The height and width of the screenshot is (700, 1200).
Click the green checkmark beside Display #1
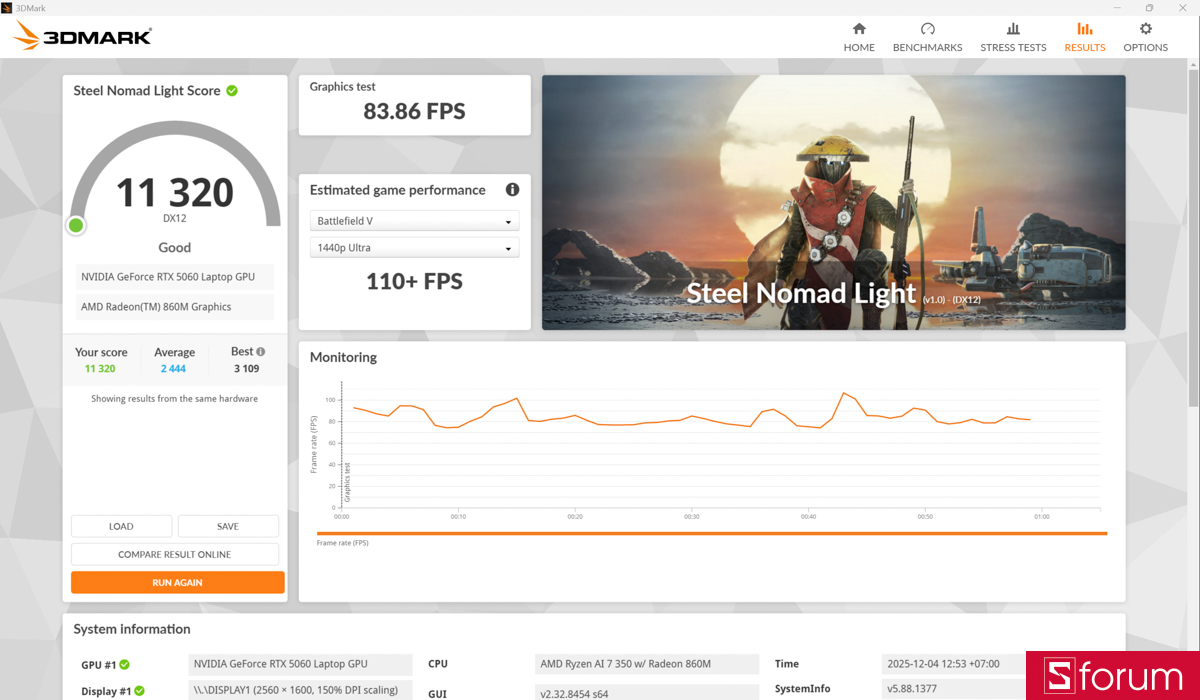coord(140,690)
